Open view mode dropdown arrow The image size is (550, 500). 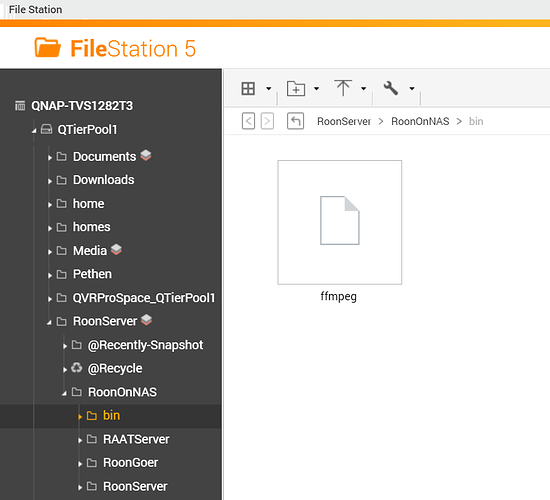tap(269, 88)
